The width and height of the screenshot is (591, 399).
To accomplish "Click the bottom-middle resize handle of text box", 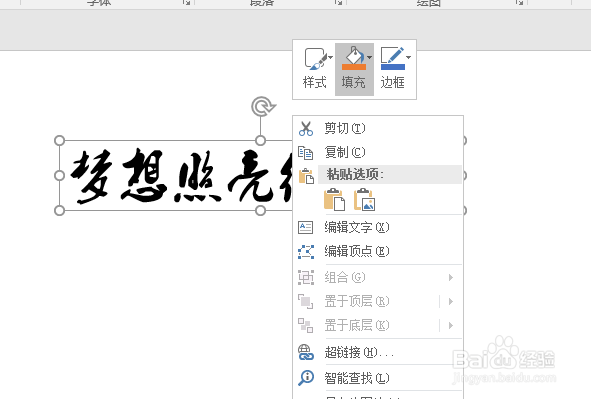I will pyautogui.click(x=260, y=211).
